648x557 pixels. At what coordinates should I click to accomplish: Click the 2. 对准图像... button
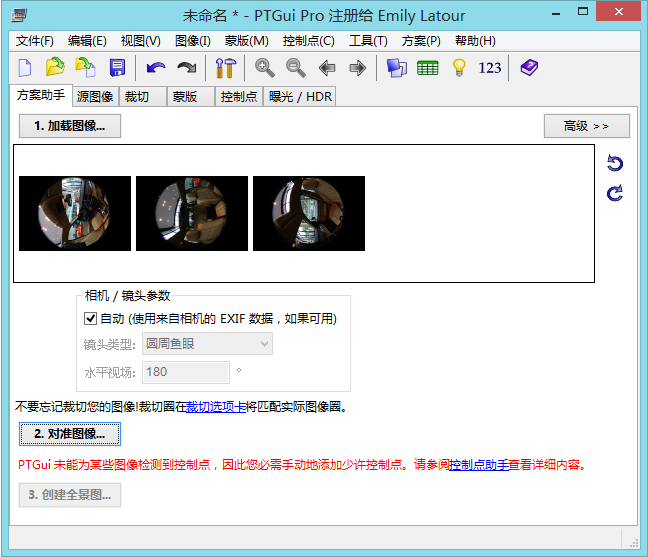[70, 434]
